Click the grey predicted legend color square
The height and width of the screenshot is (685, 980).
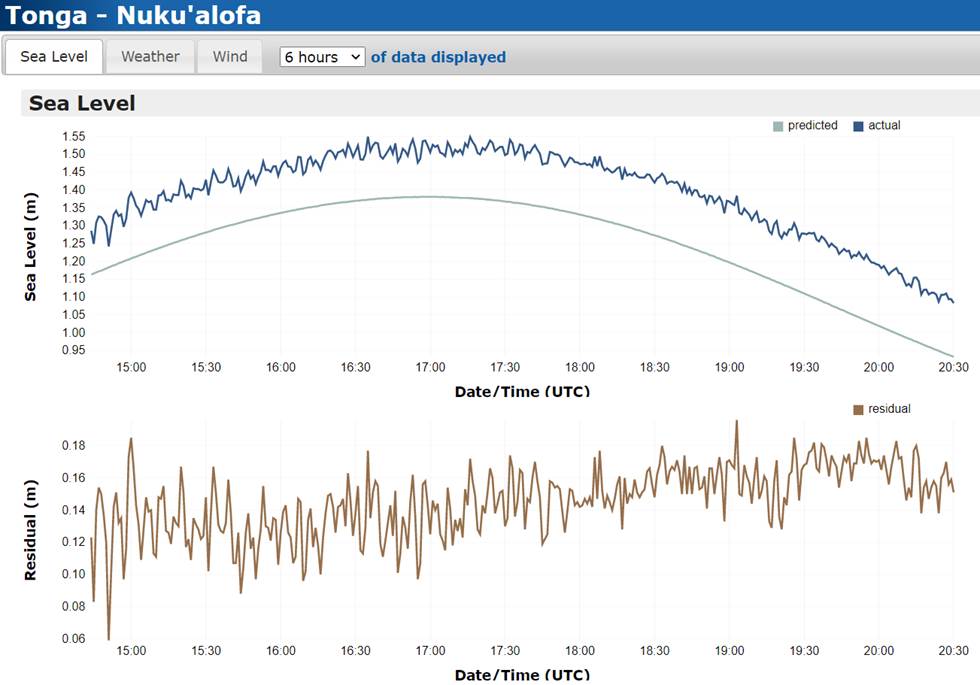coord(778,126)
